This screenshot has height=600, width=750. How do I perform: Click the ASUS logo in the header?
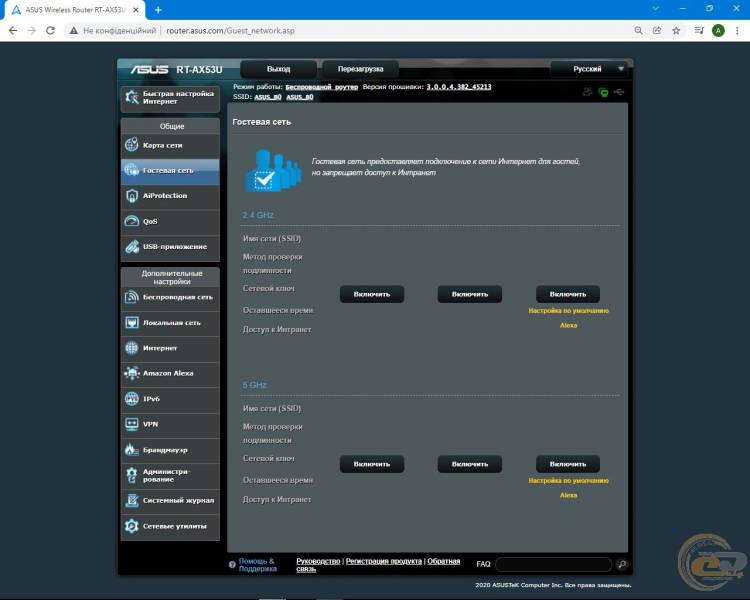pyautogui.click(x=150, y=69)
